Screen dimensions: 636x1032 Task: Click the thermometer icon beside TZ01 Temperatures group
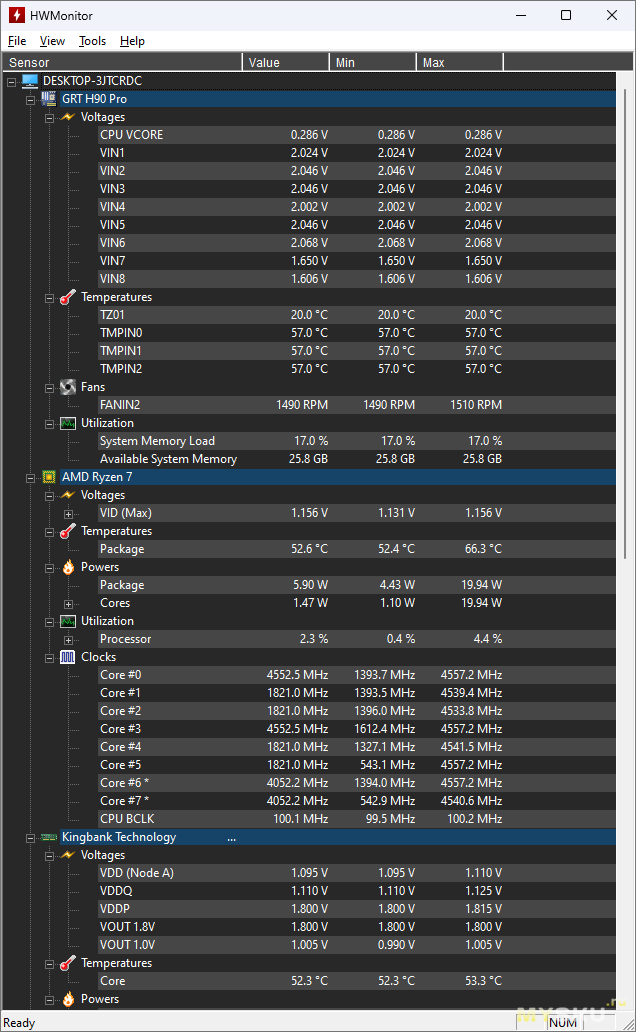pos(68,297)
